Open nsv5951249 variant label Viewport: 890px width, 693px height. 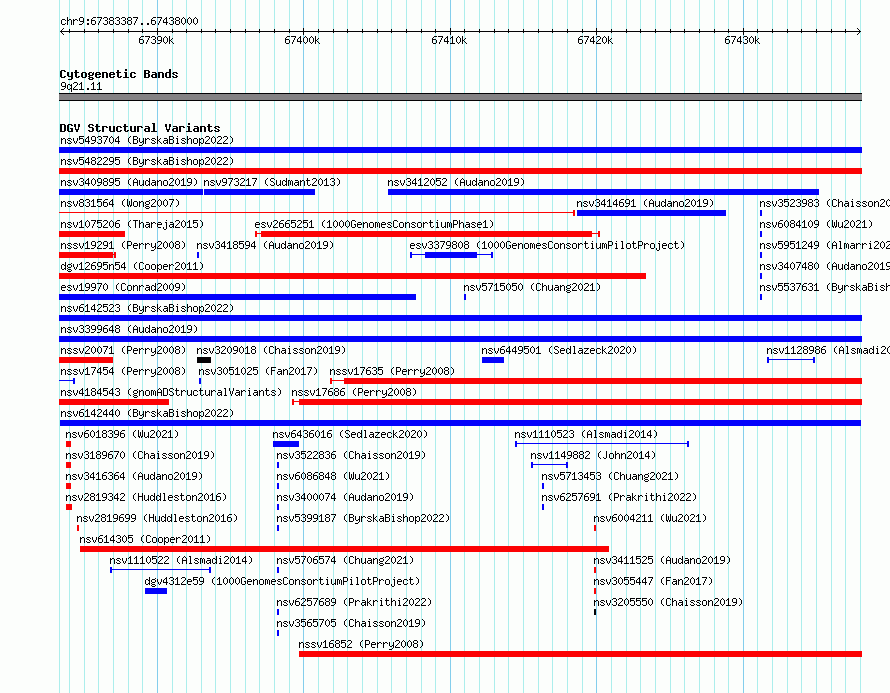[x=825, y=245]
